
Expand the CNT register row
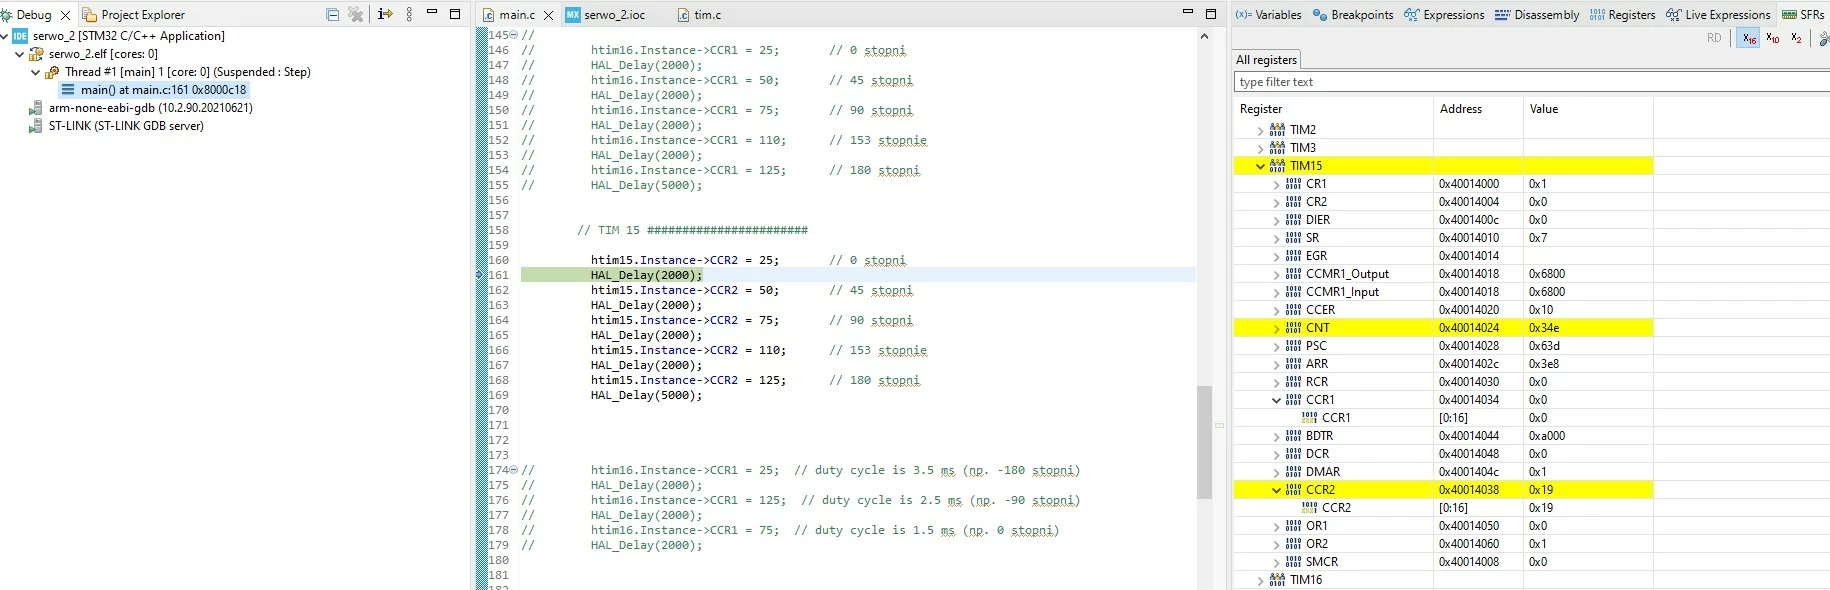coord(1276,328)
